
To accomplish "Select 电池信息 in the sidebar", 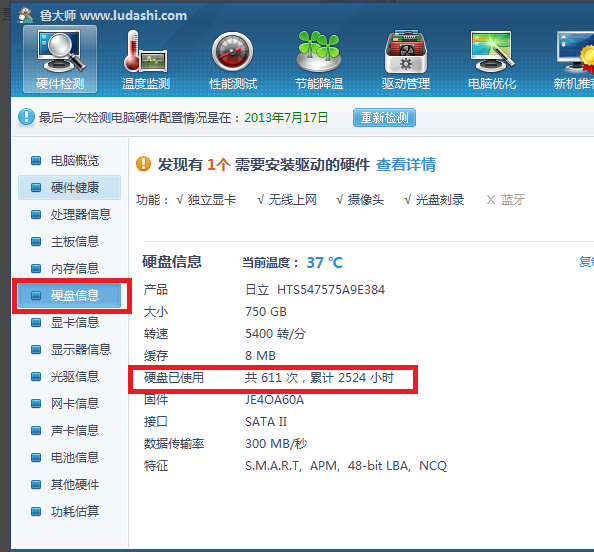I will (69, 457).
